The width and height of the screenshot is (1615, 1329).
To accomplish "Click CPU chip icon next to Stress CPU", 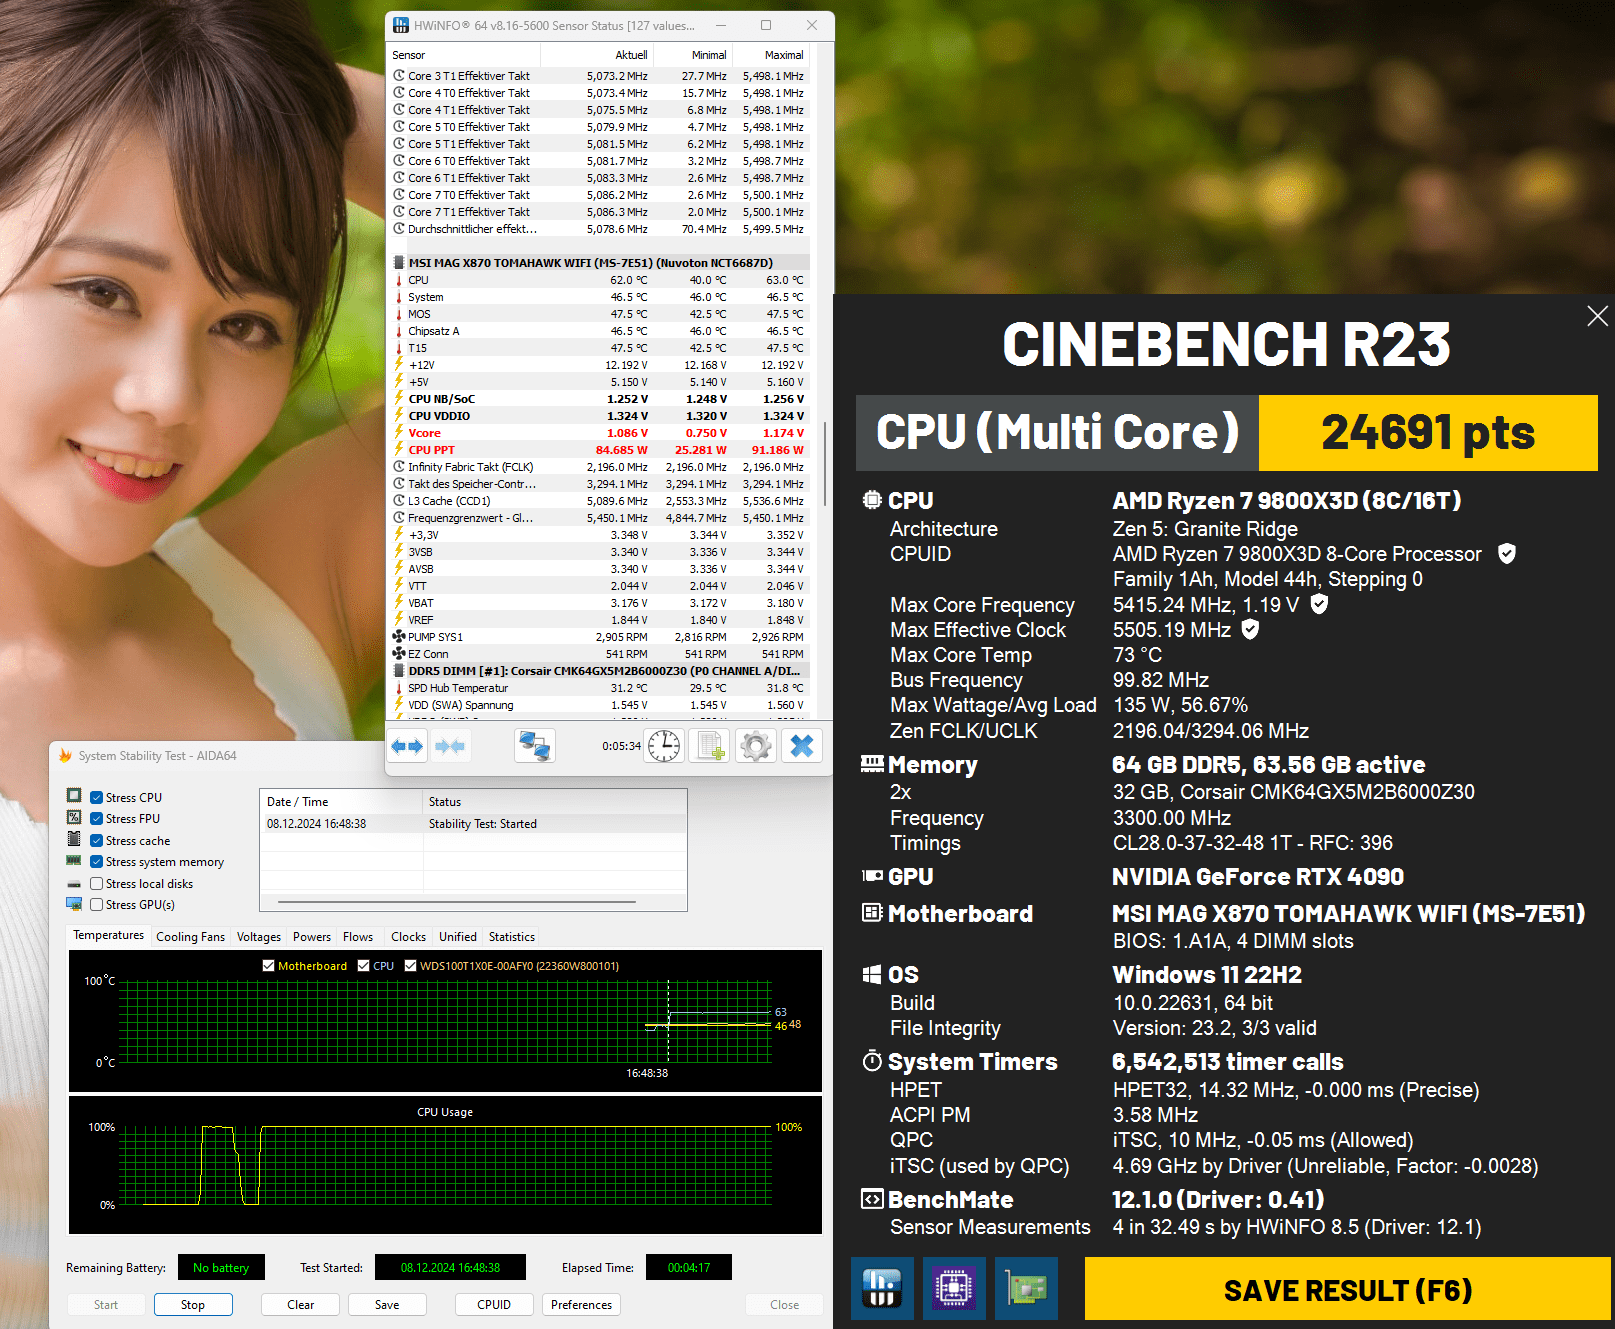I will 74,796.
